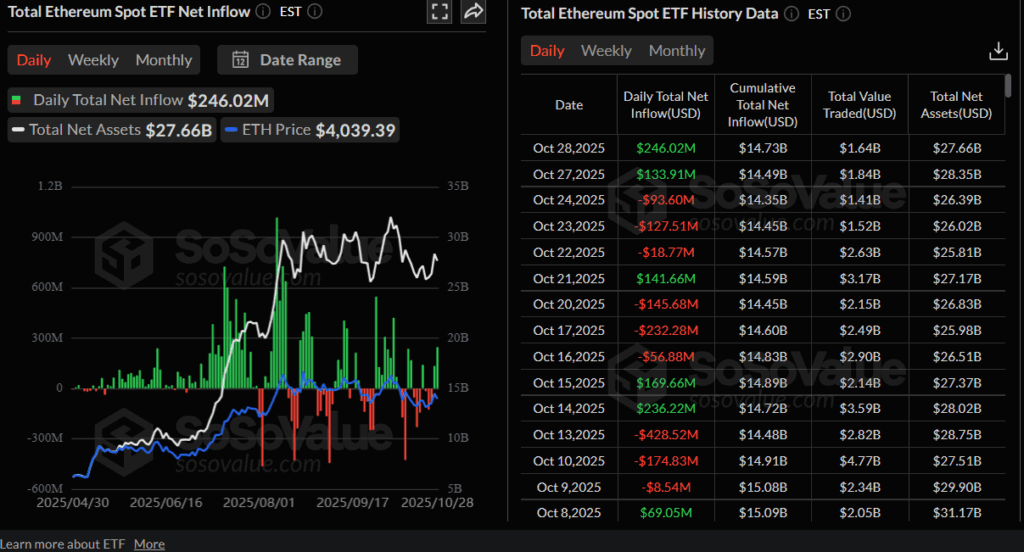Select Daily tab in chart panel
Image resolution: width=1024 pixels, height=552 pixels.
click(34, 60)
